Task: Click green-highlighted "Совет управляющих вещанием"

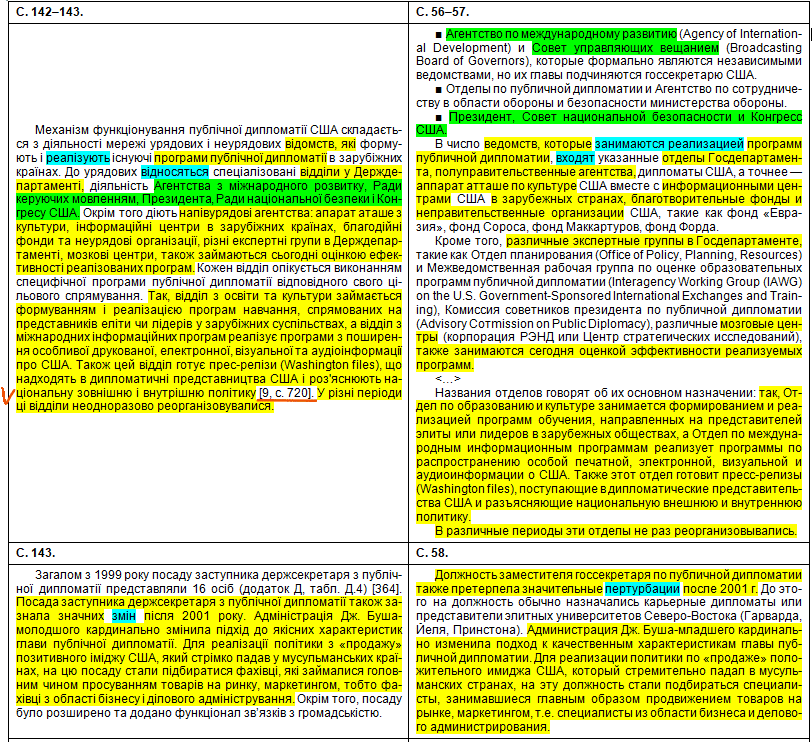Action: (625, 47)
